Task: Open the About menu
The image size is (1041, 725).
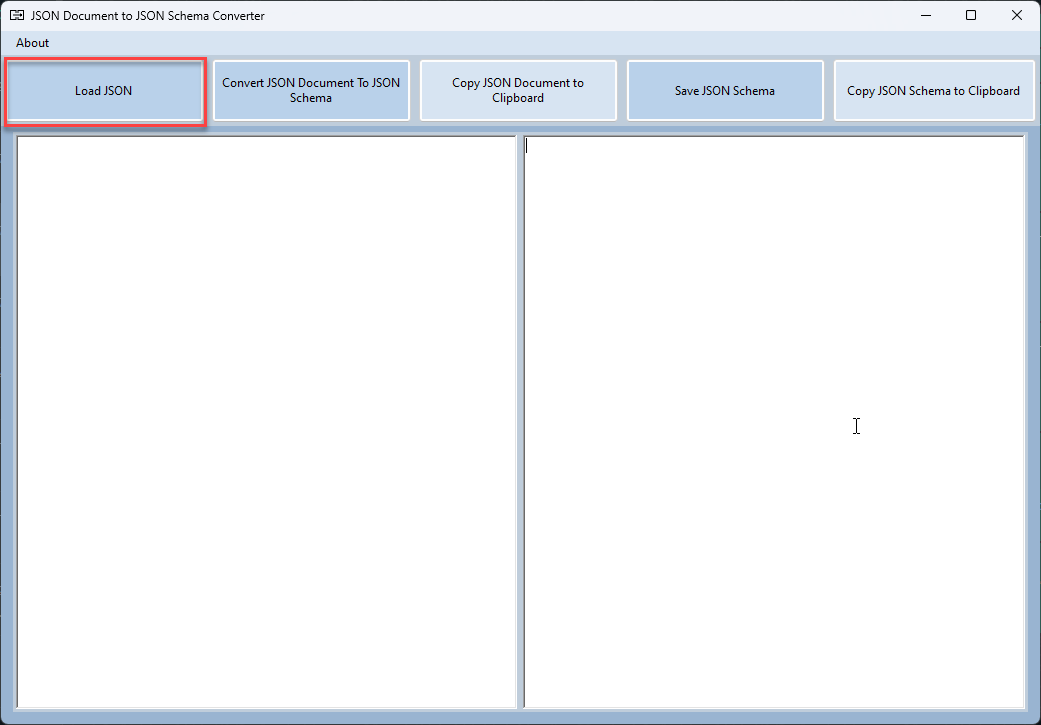Action: (33, 43)
